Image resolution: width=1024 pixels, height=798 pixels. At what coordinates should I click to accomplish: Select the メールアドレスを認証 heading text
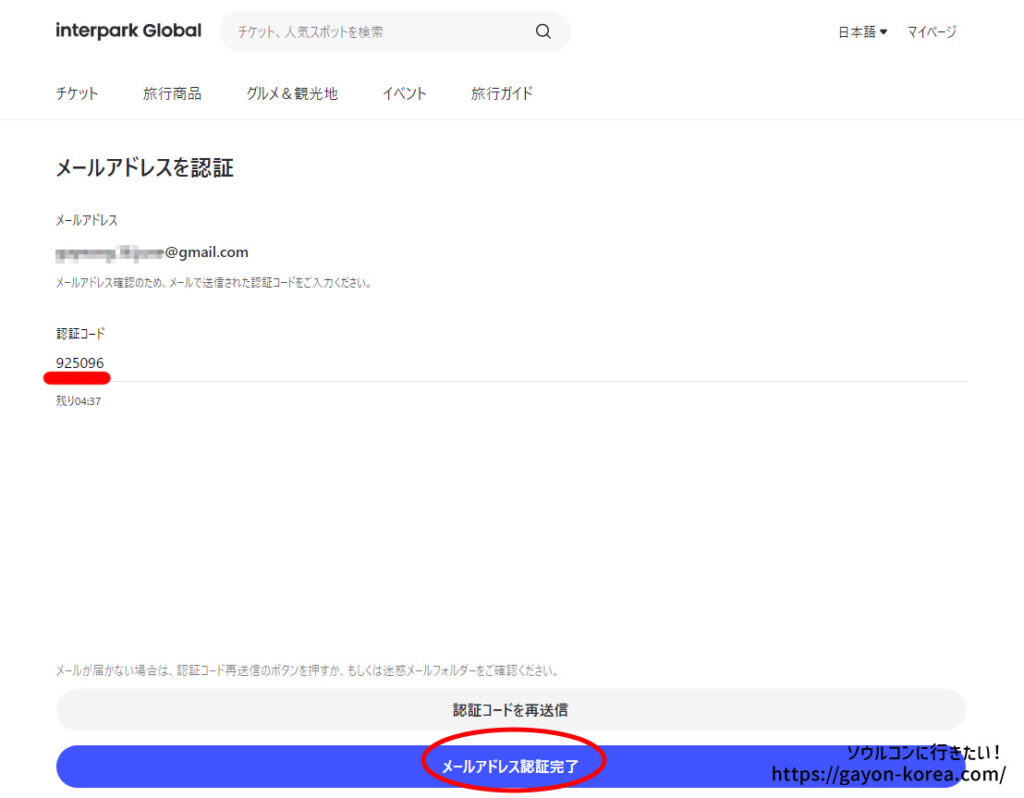[x=145, y=168]
